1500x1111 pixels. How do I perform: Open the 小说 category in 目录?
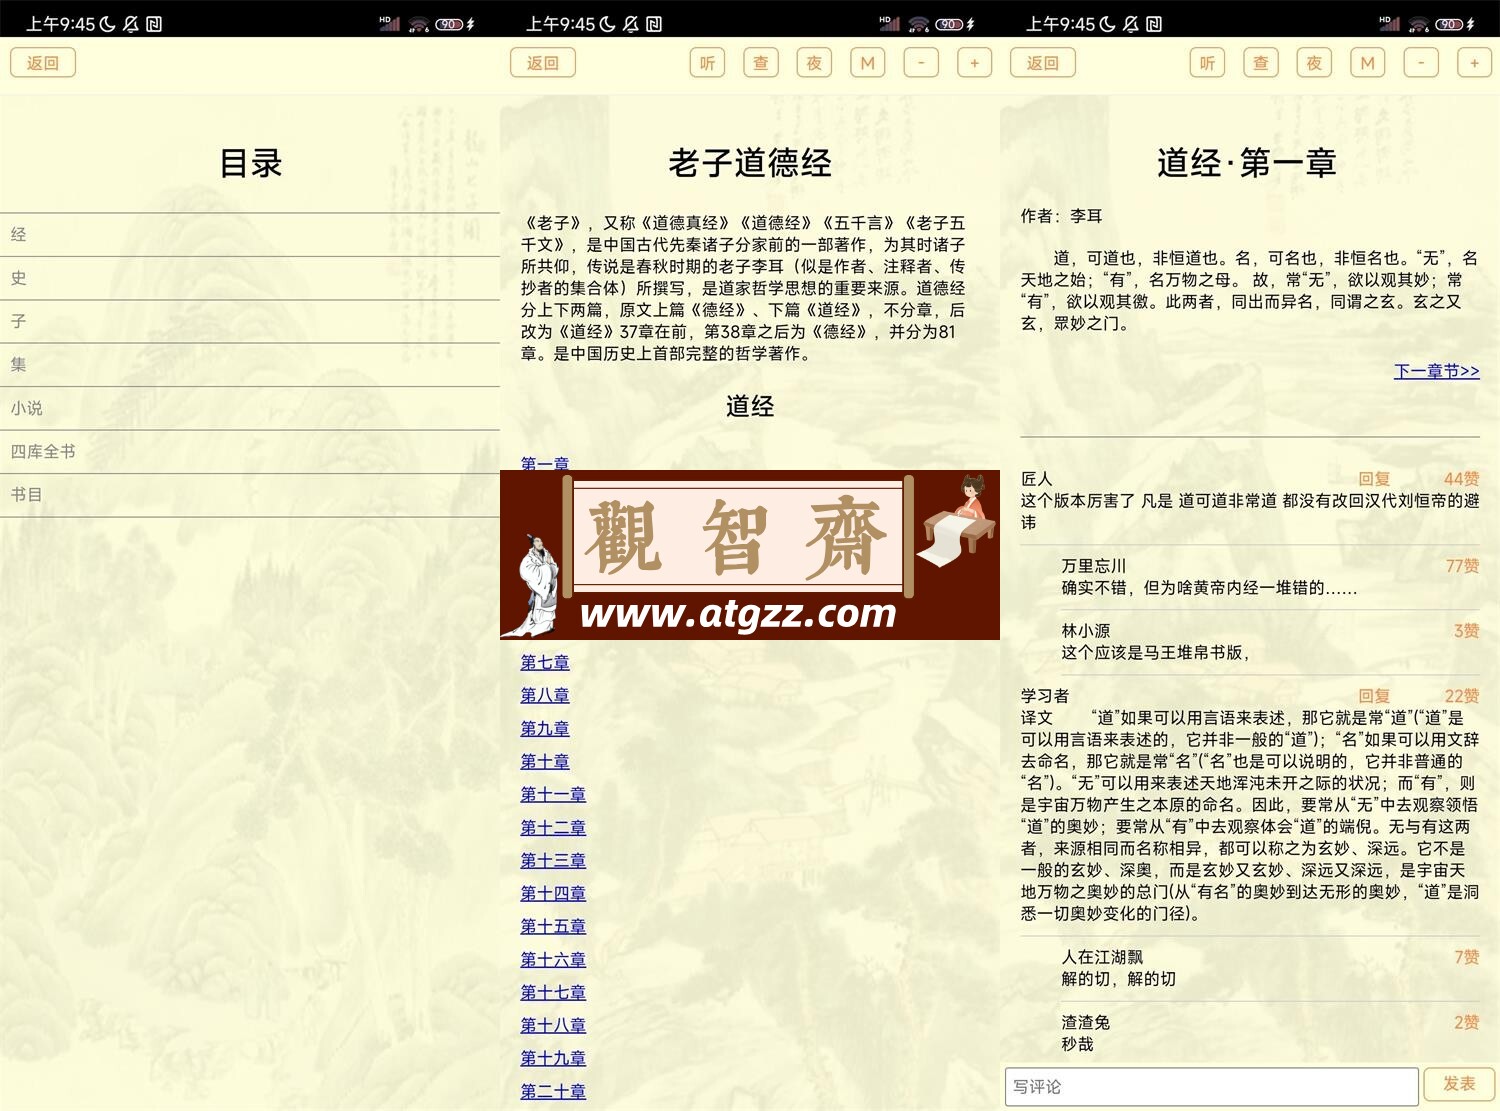(250, 408)
